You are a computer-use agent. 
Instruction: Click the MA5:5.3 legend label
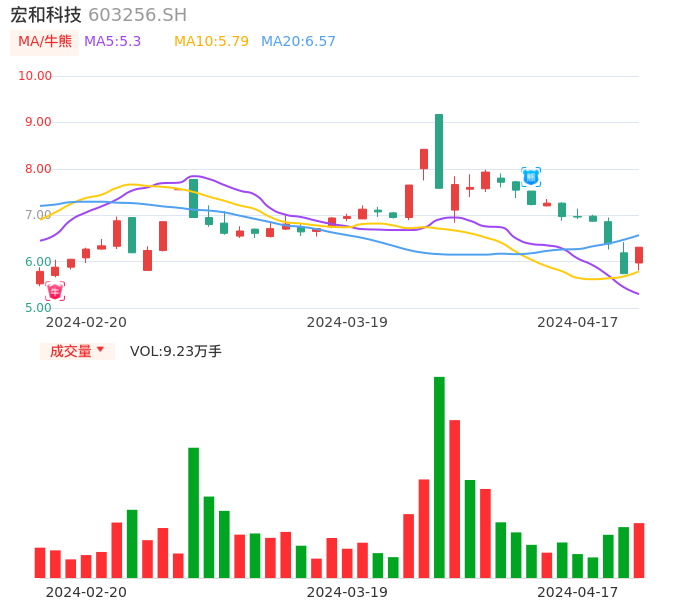pos(112,42)
